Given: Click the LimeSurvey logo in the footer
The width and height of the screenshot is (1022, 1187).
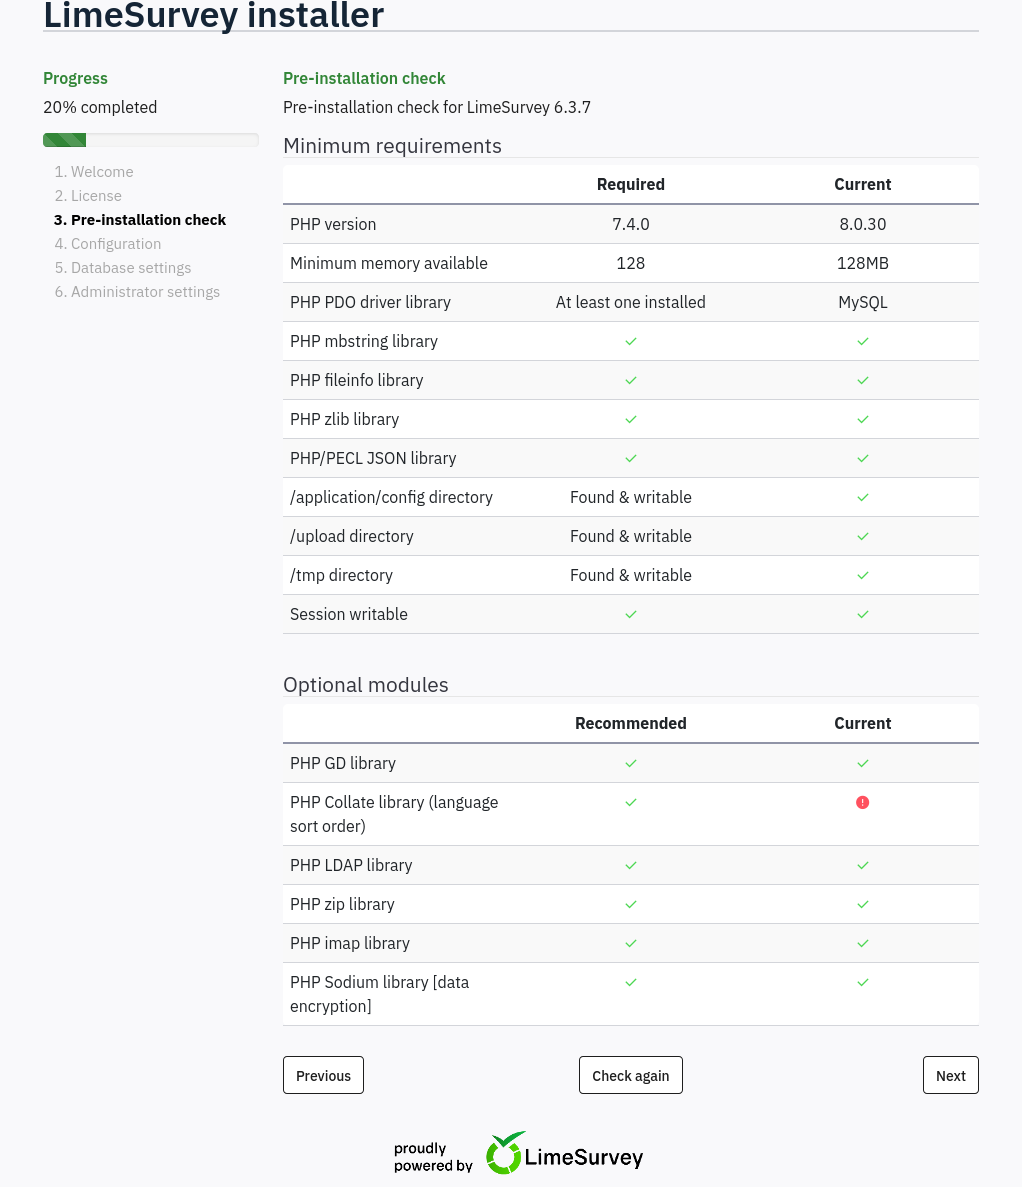Looking at the screenshot, I should click(x=564, y=1155).
